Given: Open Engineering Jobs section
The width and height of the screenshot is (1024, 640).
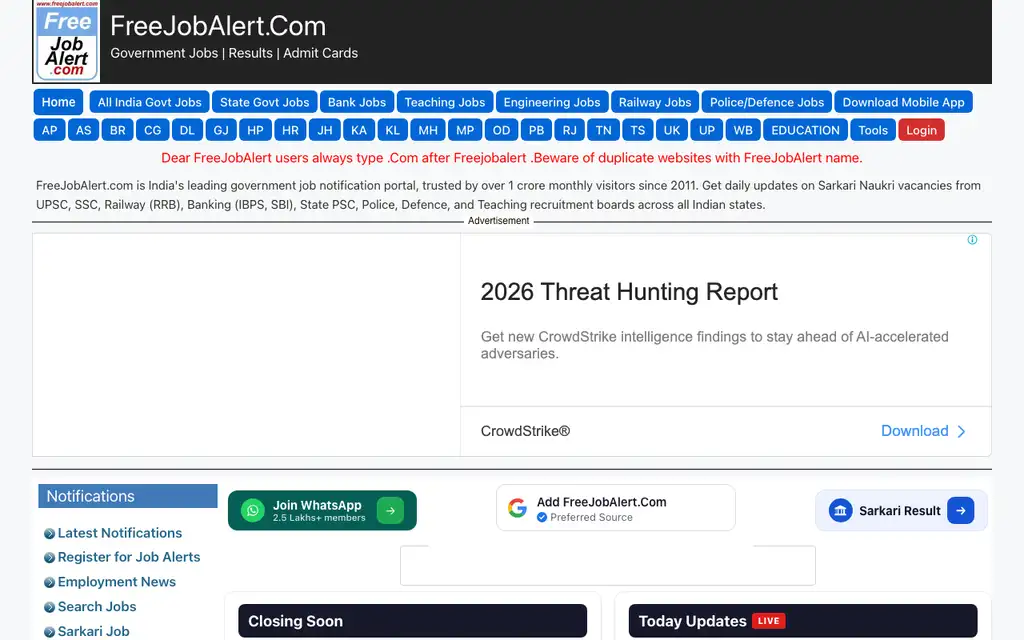Looking at the screenshot, I should point(552,102).
